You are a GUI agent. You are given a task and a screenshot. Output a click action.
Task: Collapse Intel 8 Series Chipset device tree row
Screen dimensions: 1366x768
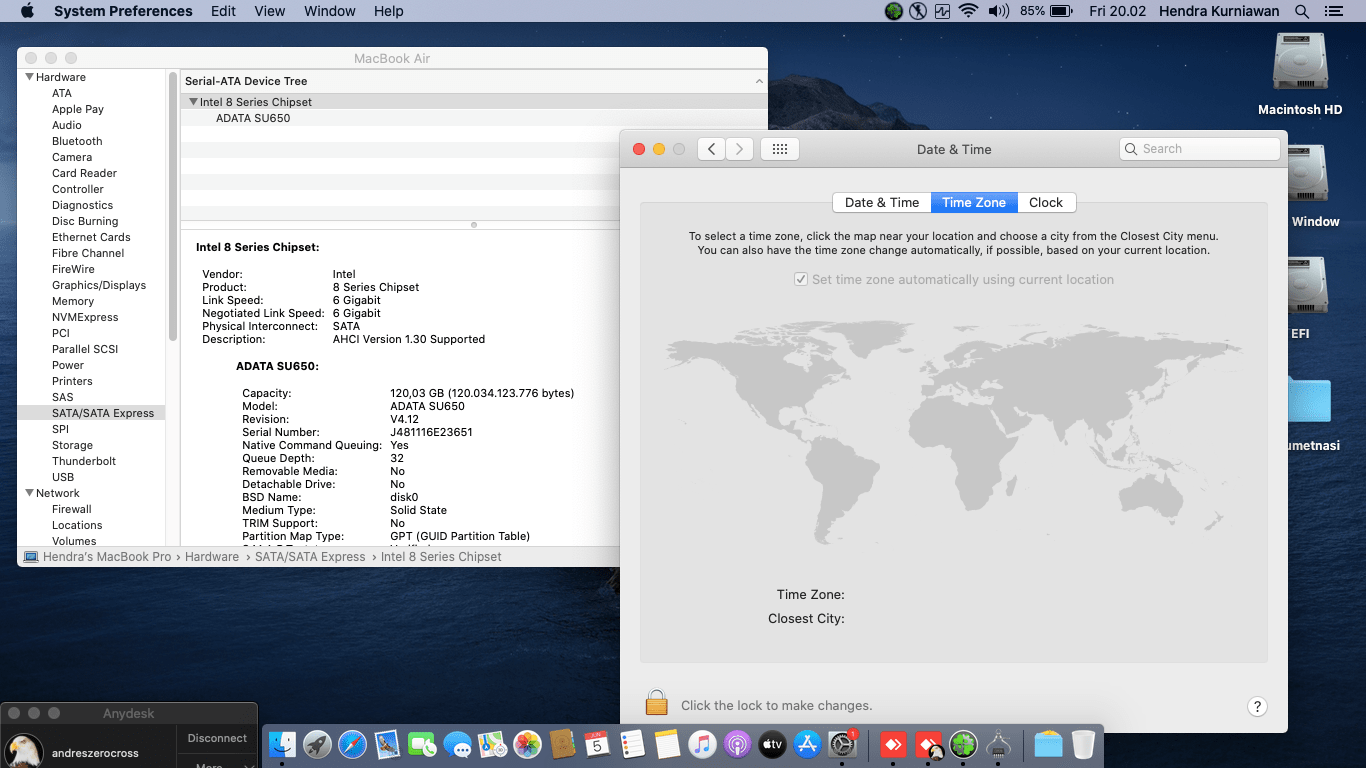coord(193,102)
